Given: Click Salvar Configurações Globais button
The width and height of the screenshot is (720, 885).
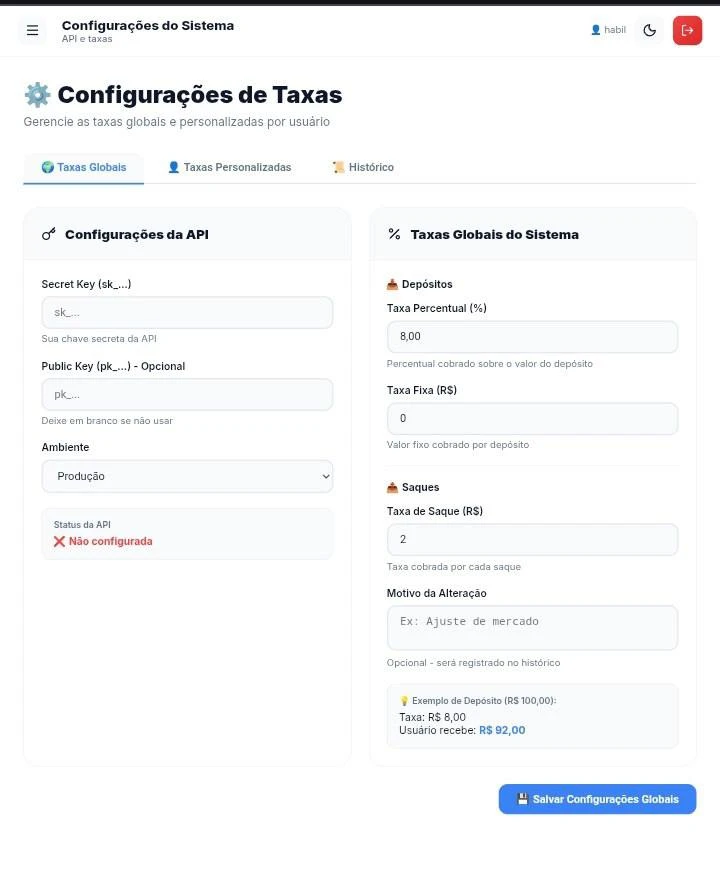Looking at the screenshot, I should pyautogui.click(x=597, y=799).
